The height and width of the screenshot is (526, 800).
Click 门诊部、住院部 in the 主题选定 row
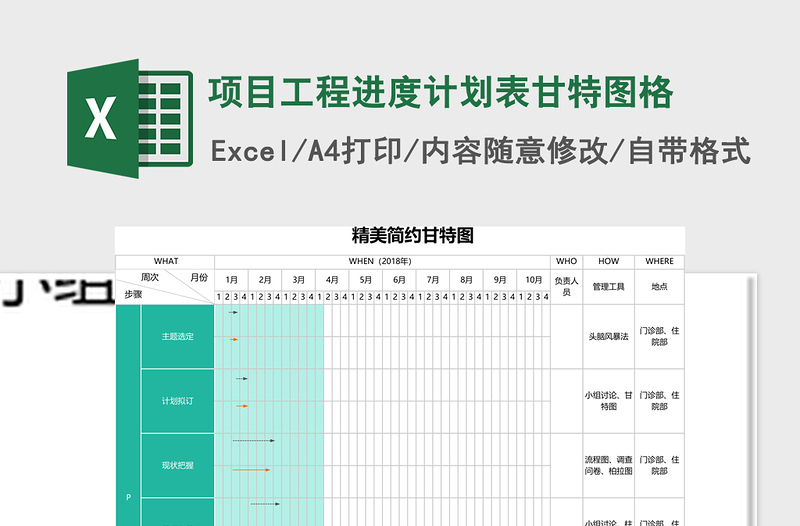(659, 337)
